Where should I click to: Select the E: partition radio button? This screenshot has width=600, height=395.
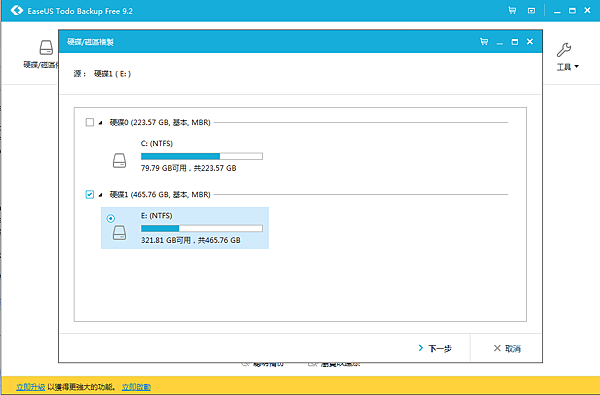pyautogui.click(x=111, y=219)
